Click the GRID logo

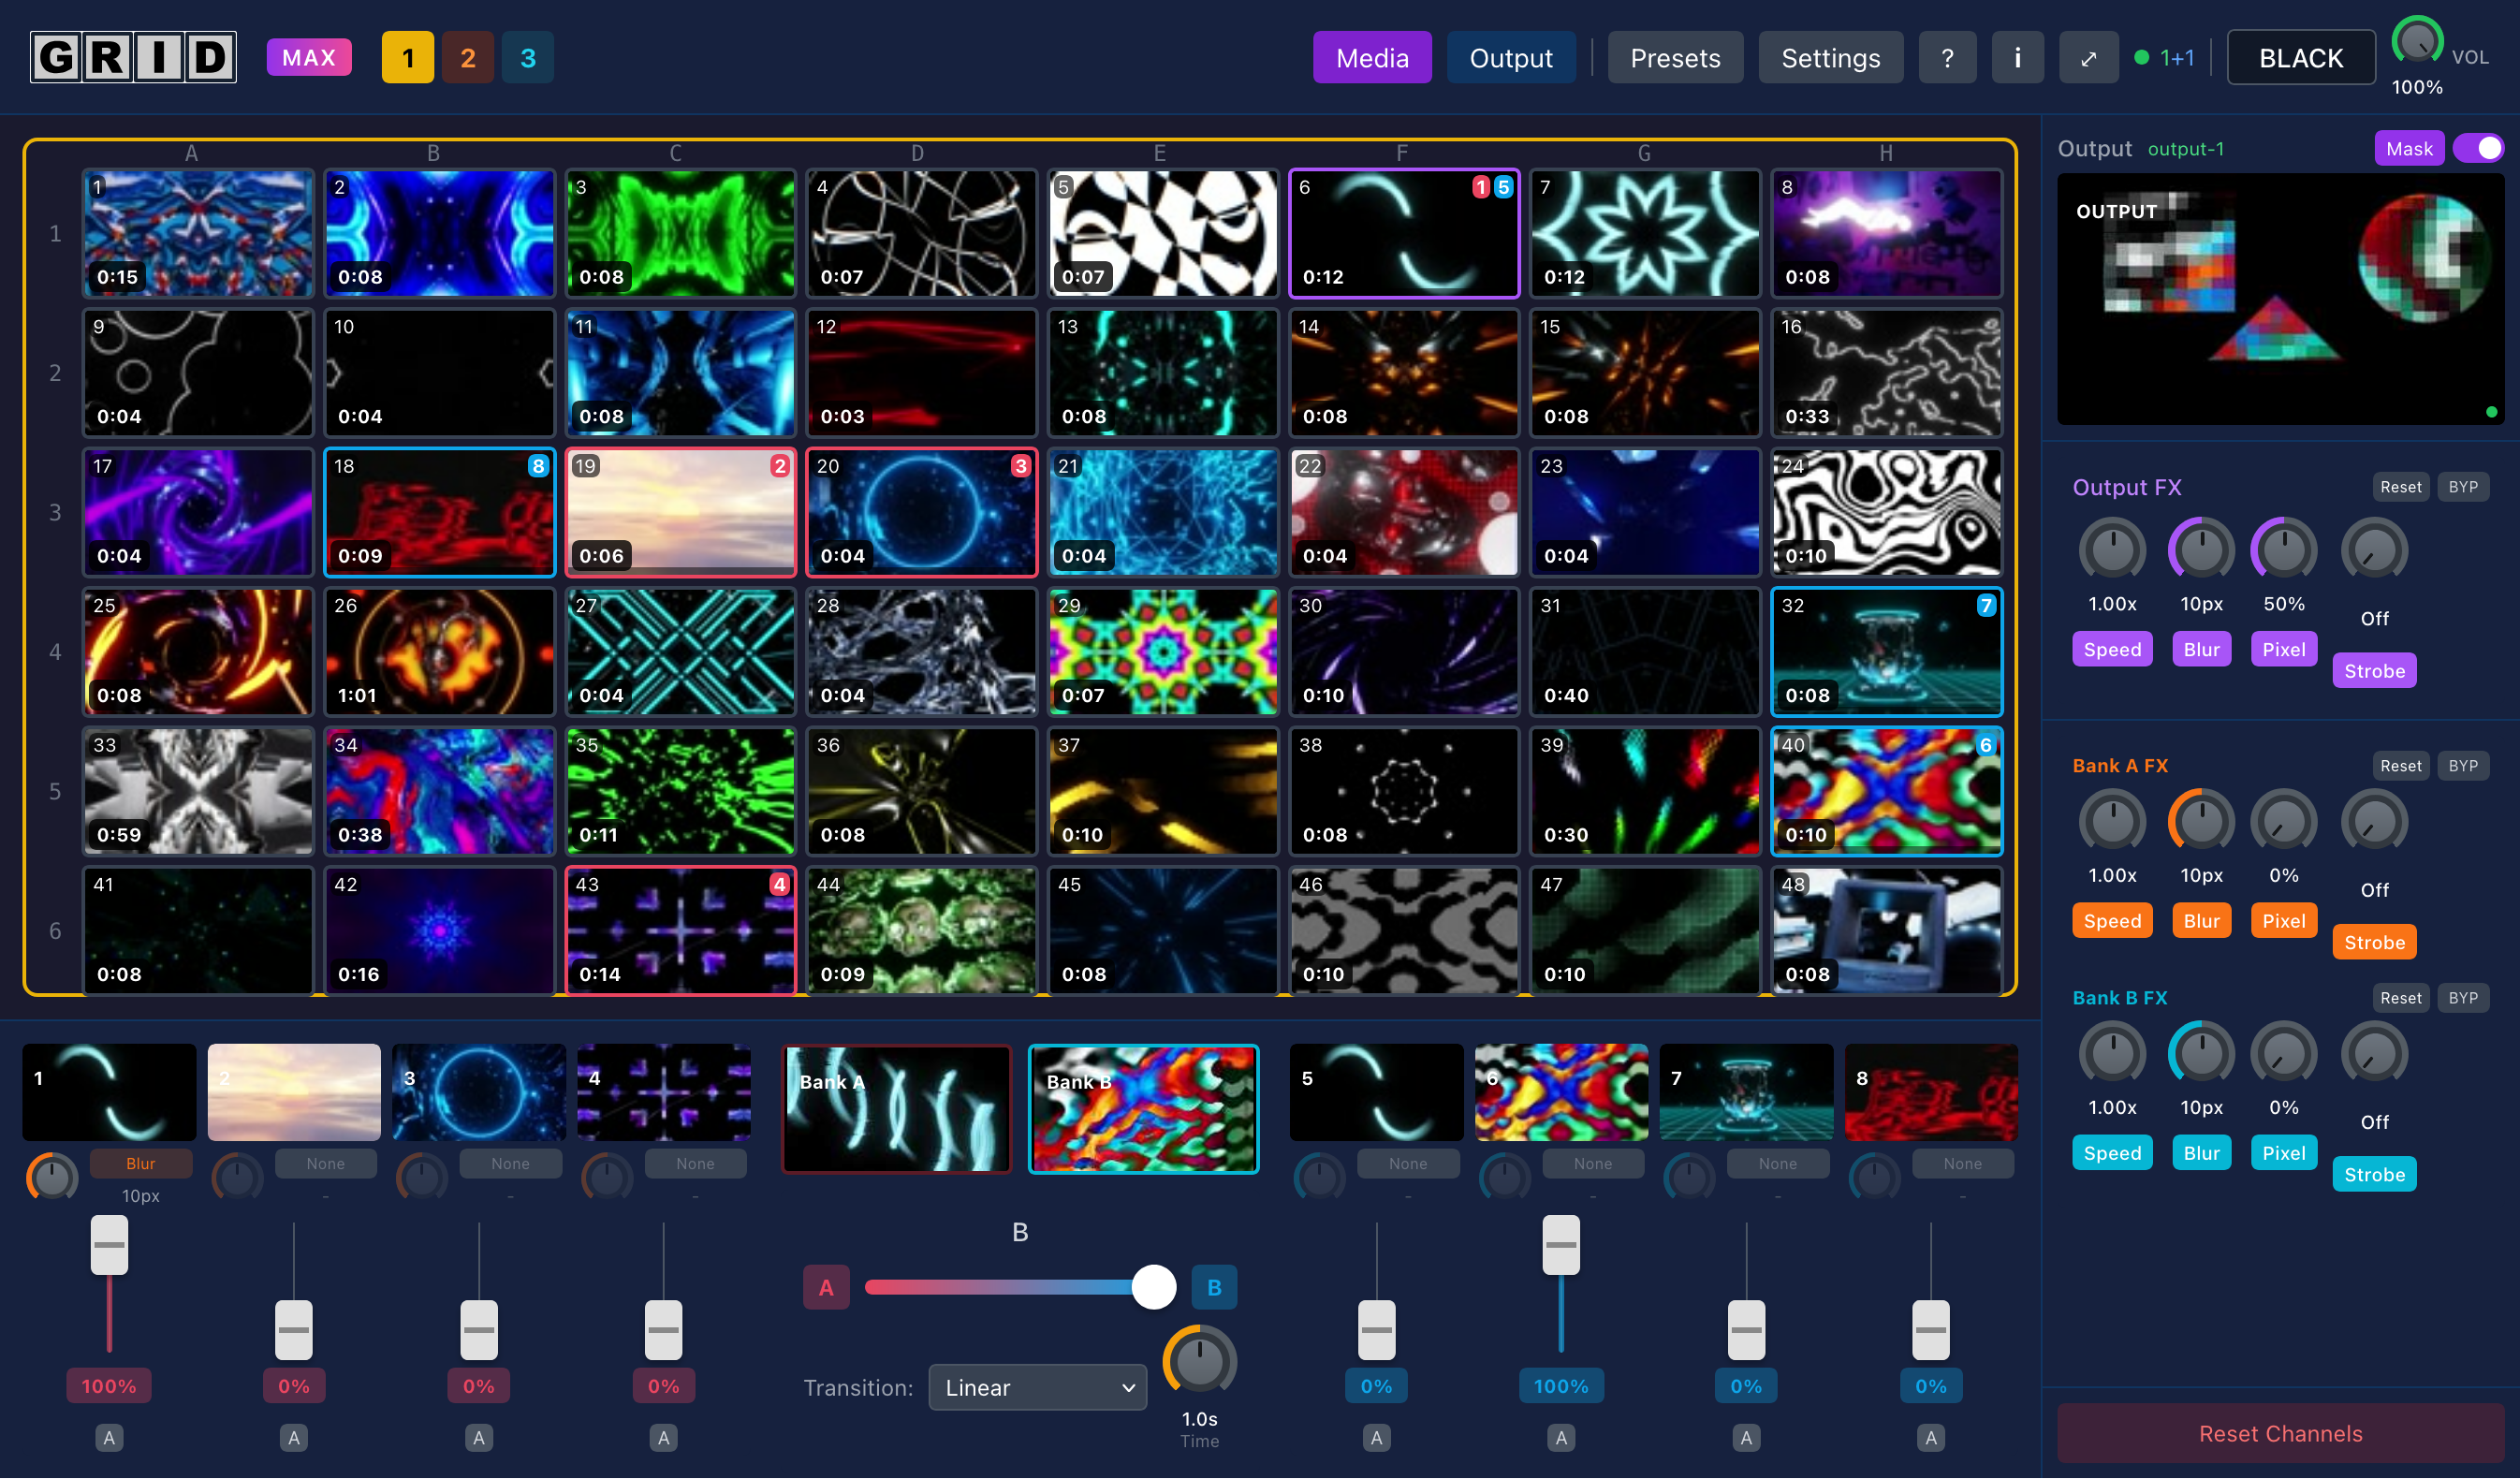133,57
